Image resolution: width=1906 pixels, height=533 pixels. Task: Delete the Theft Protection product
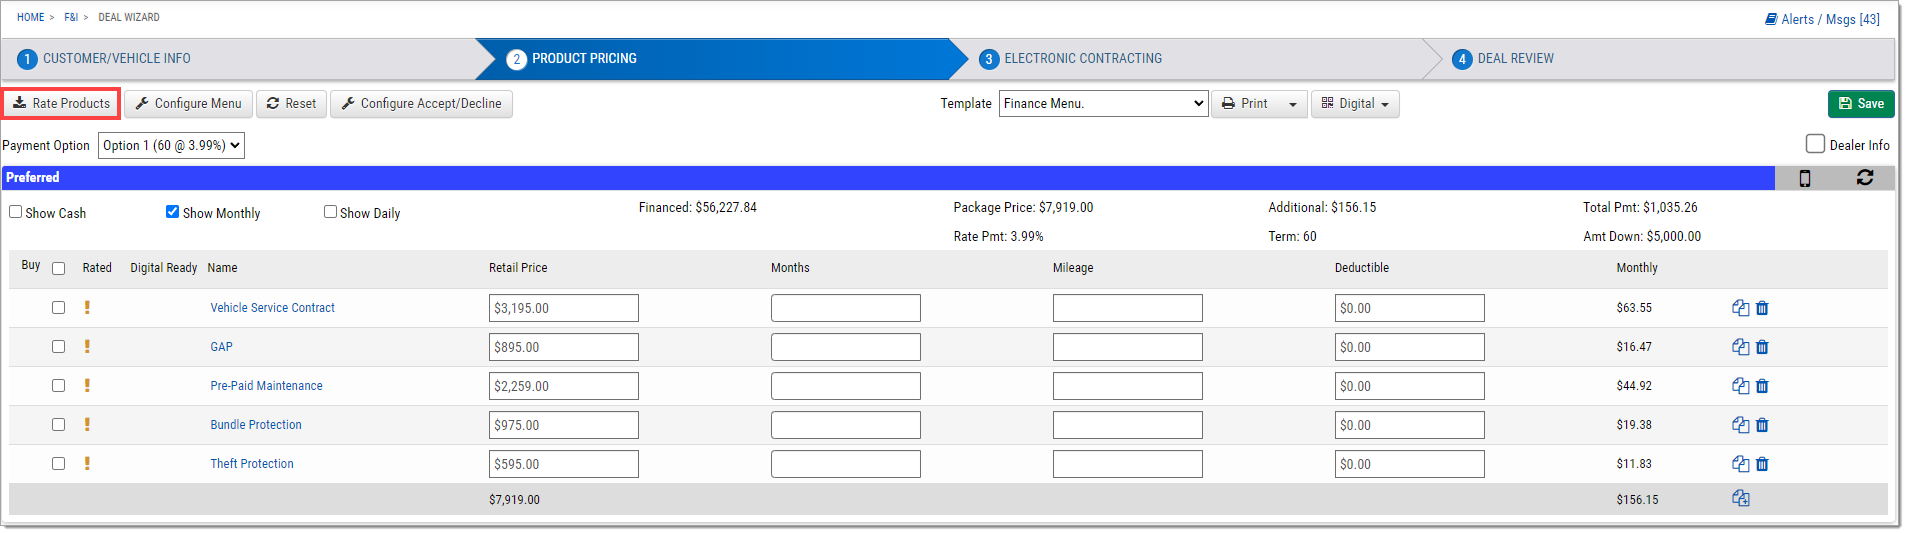(x=1762, y=464)
